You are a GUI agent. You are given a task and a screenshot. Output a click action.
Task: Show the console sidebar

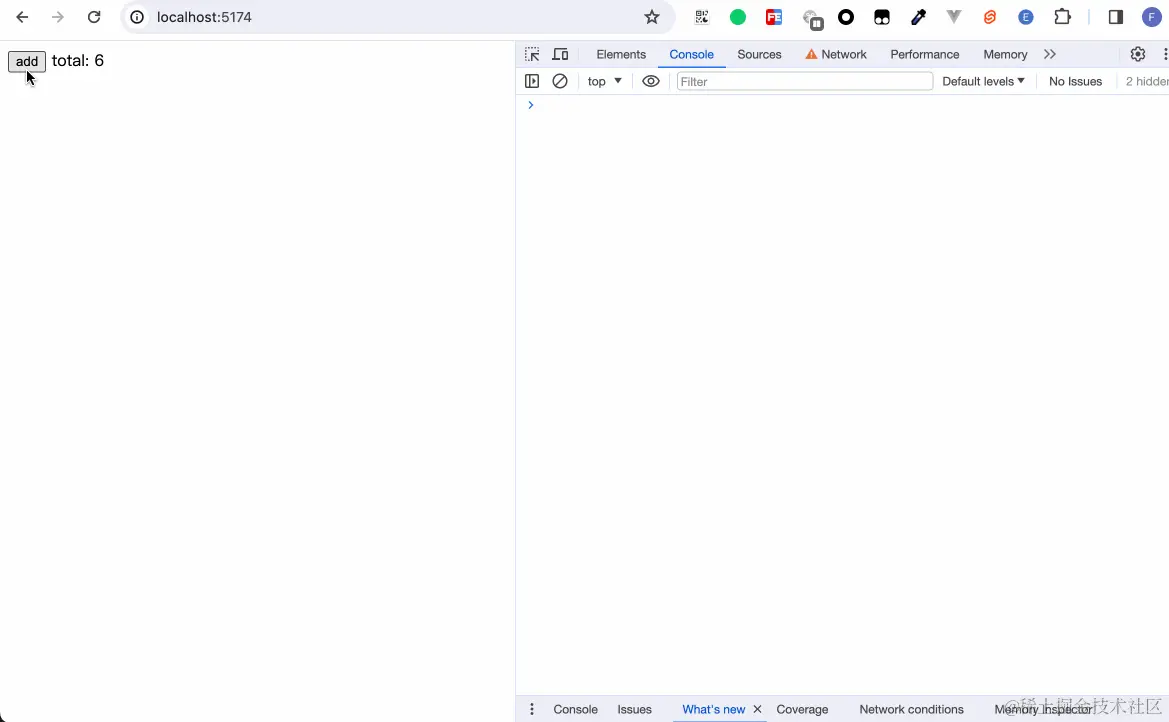pos(532,81)
